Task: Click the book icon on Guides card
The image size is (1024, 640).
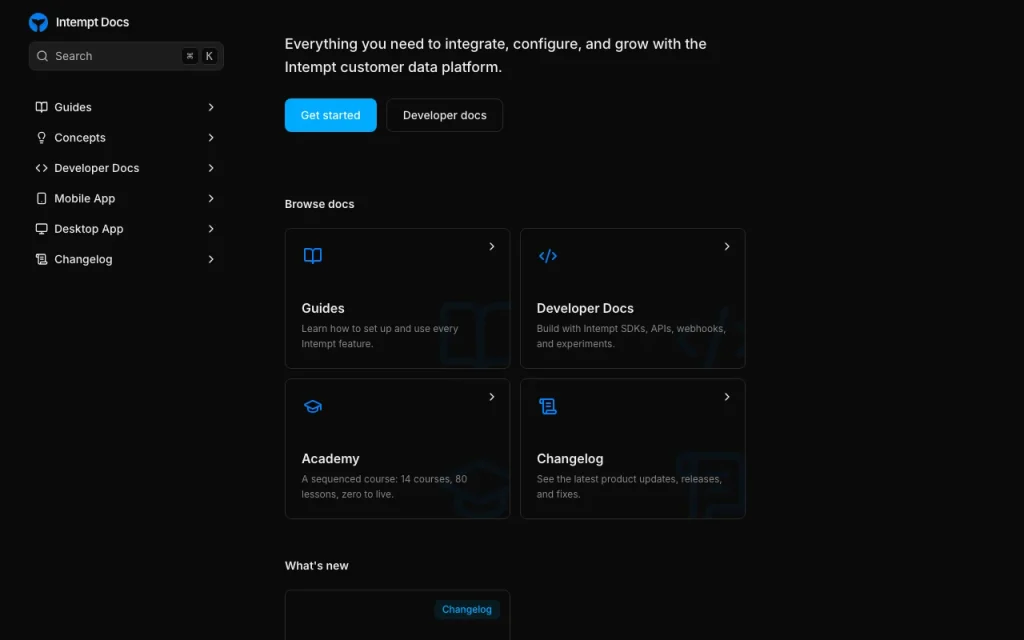Action: [x=313, y=255]
